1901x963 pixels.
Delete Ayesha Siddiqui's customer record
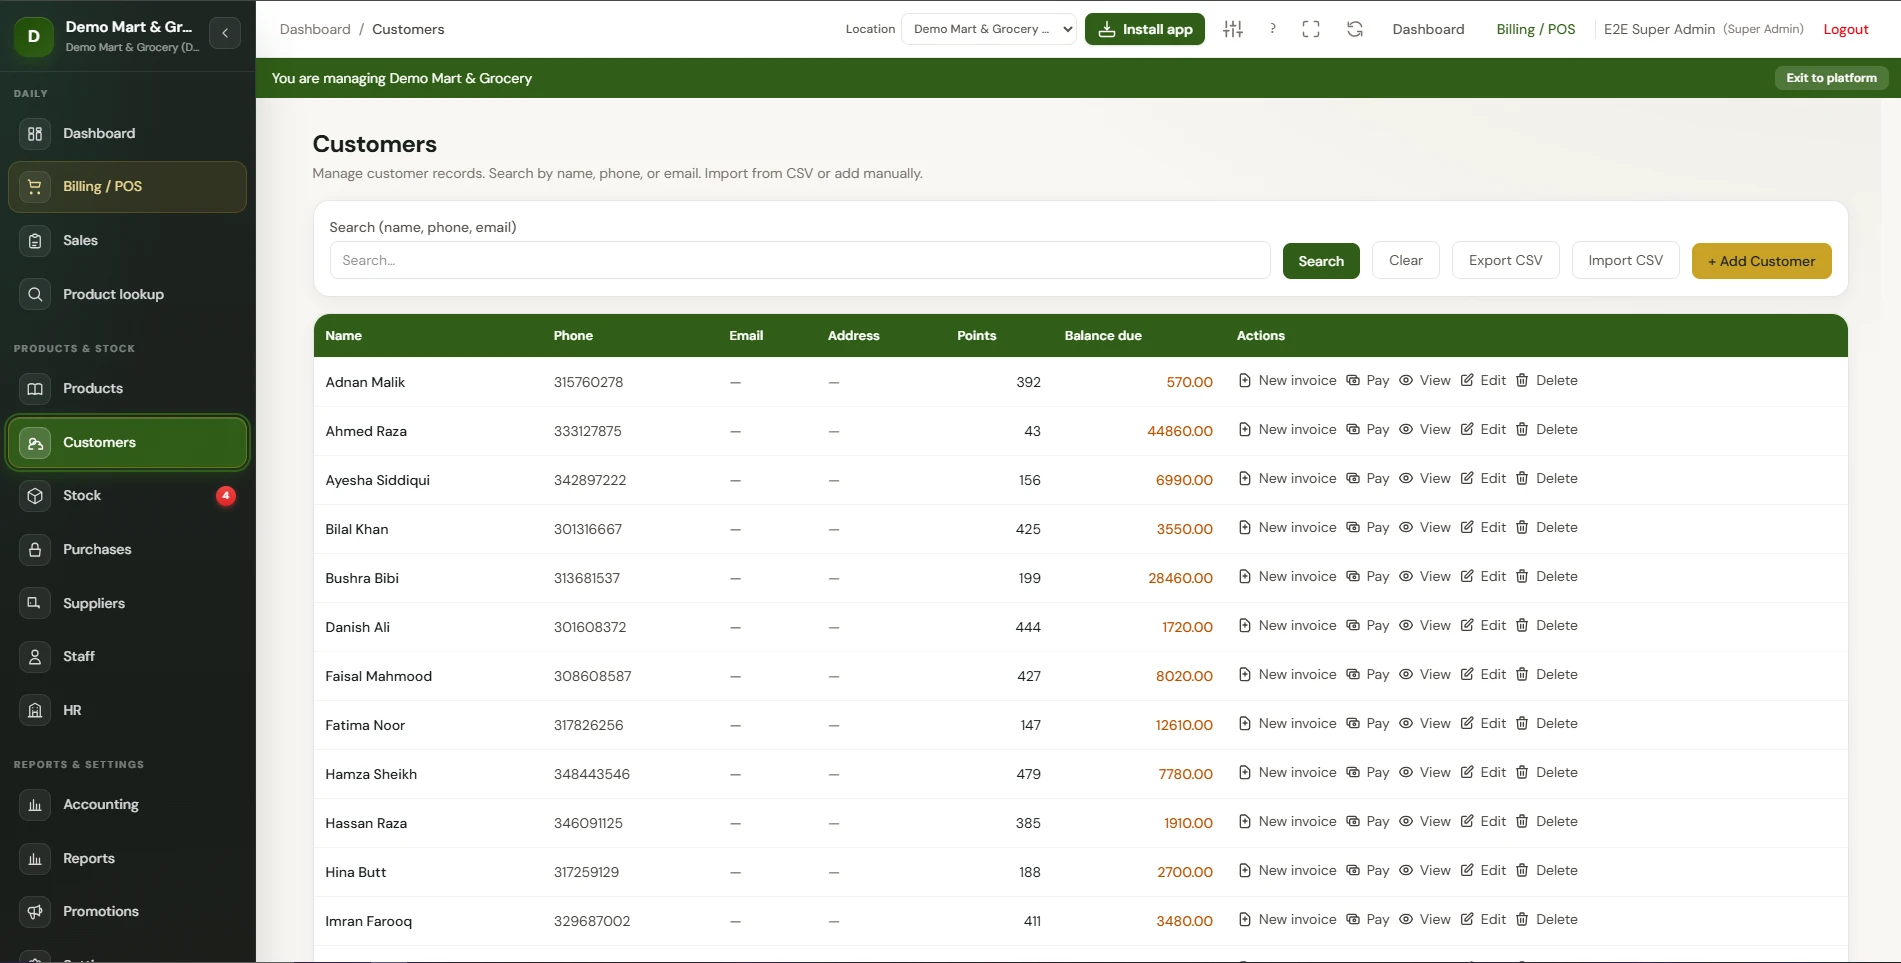[x=1546, y=478]
